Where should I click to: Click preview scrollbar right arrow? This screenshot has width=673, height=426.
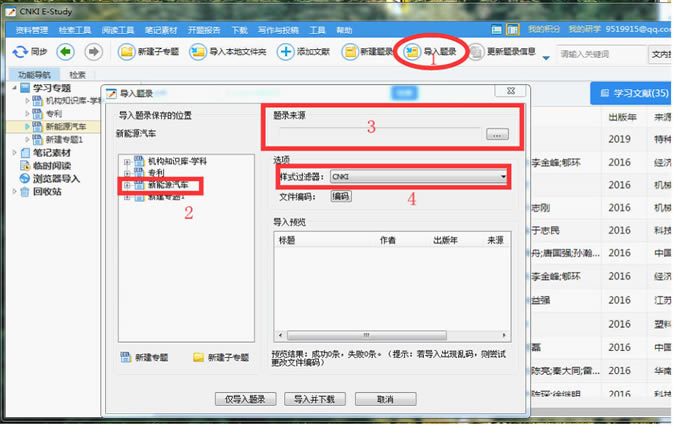[504, 335]
